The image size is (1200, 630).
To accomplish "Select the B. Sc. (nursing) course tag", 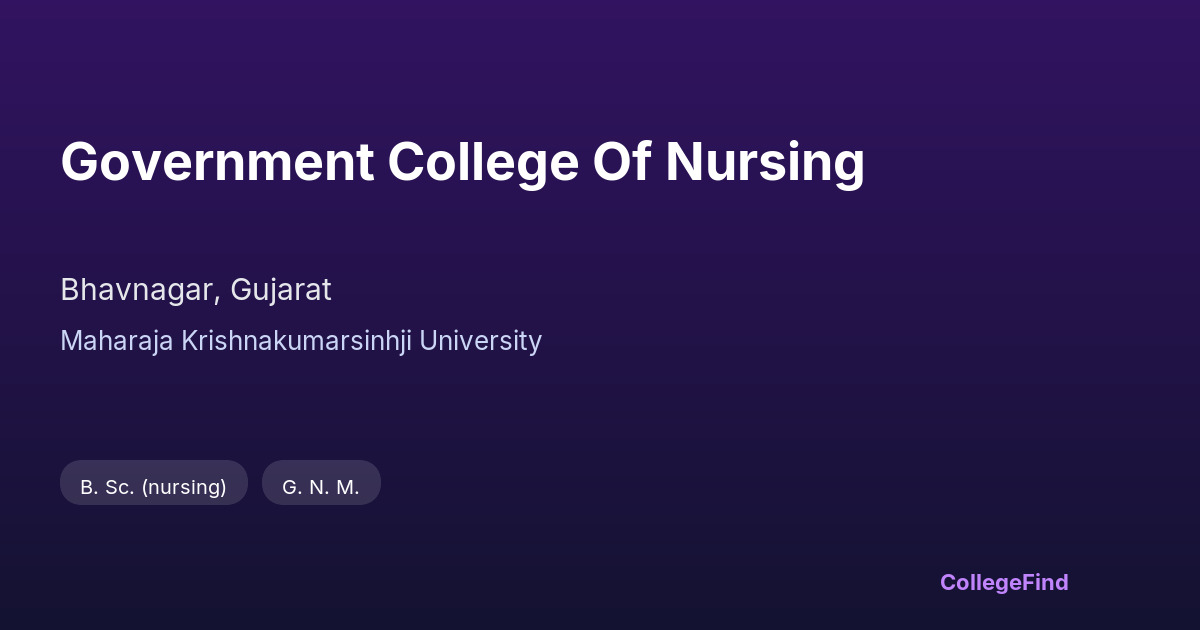I will click(154, 487).
